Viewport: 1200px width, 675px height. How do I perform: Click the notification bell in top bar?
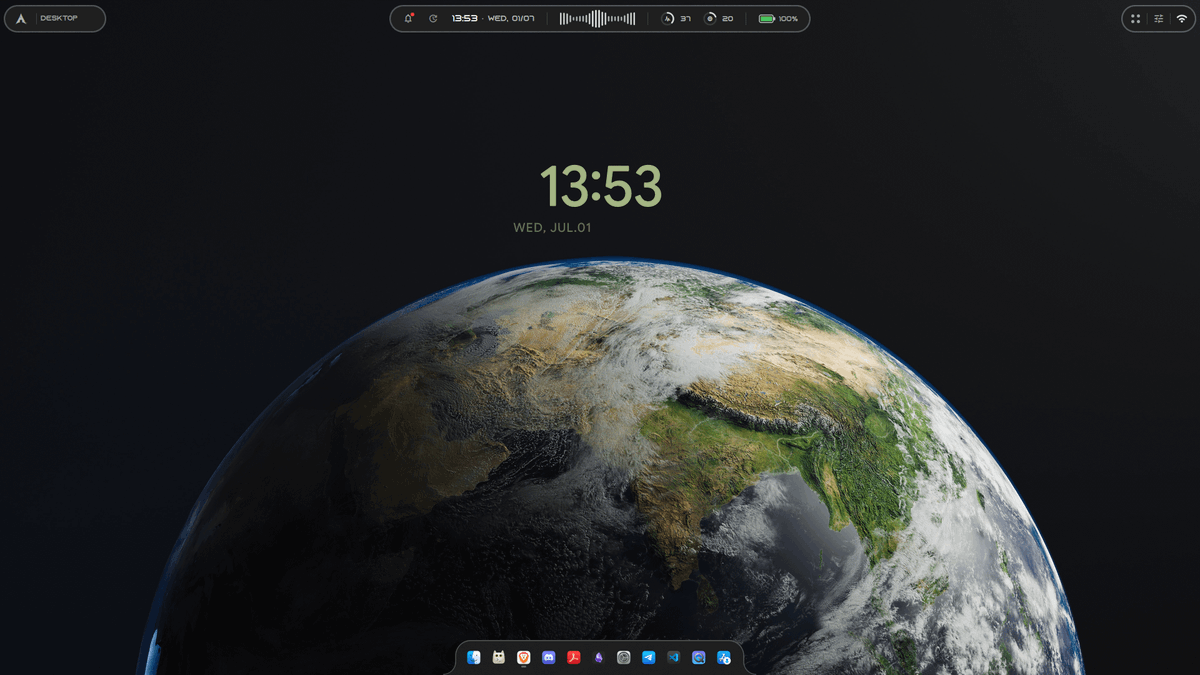409,18
